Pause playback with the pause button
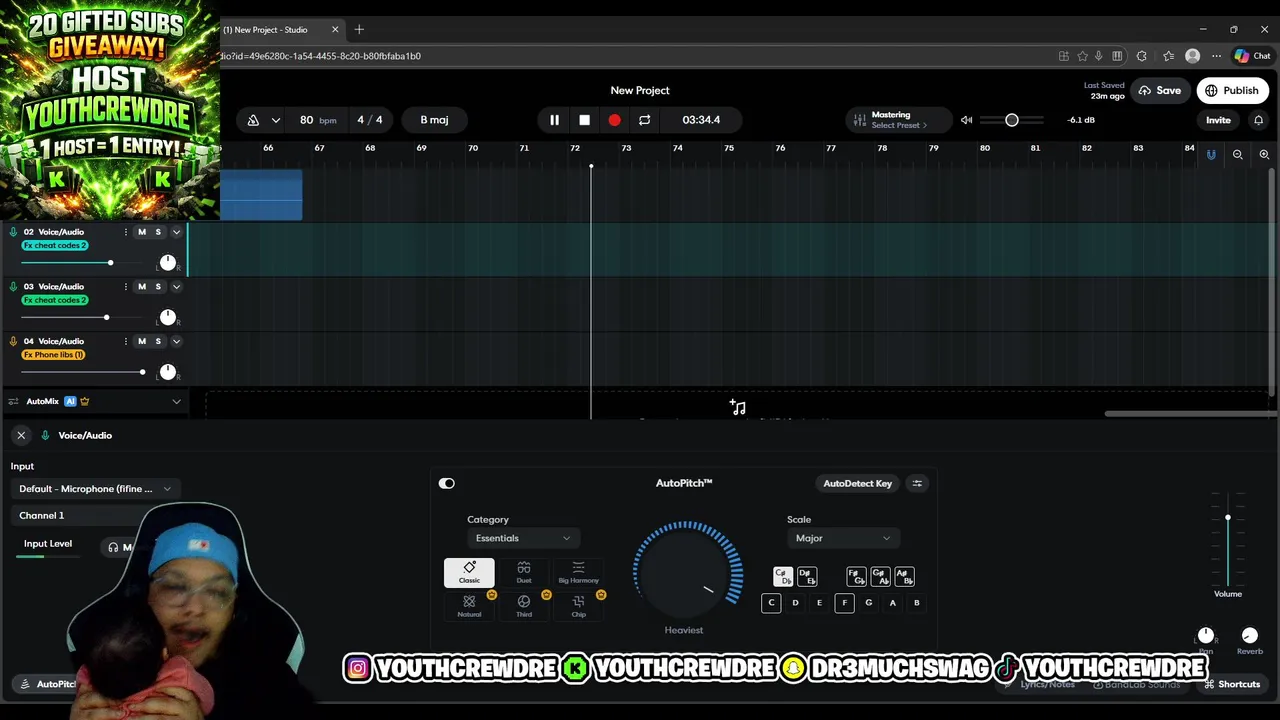Viewport: 1280px width, 720px height. (x=554, y=120)
